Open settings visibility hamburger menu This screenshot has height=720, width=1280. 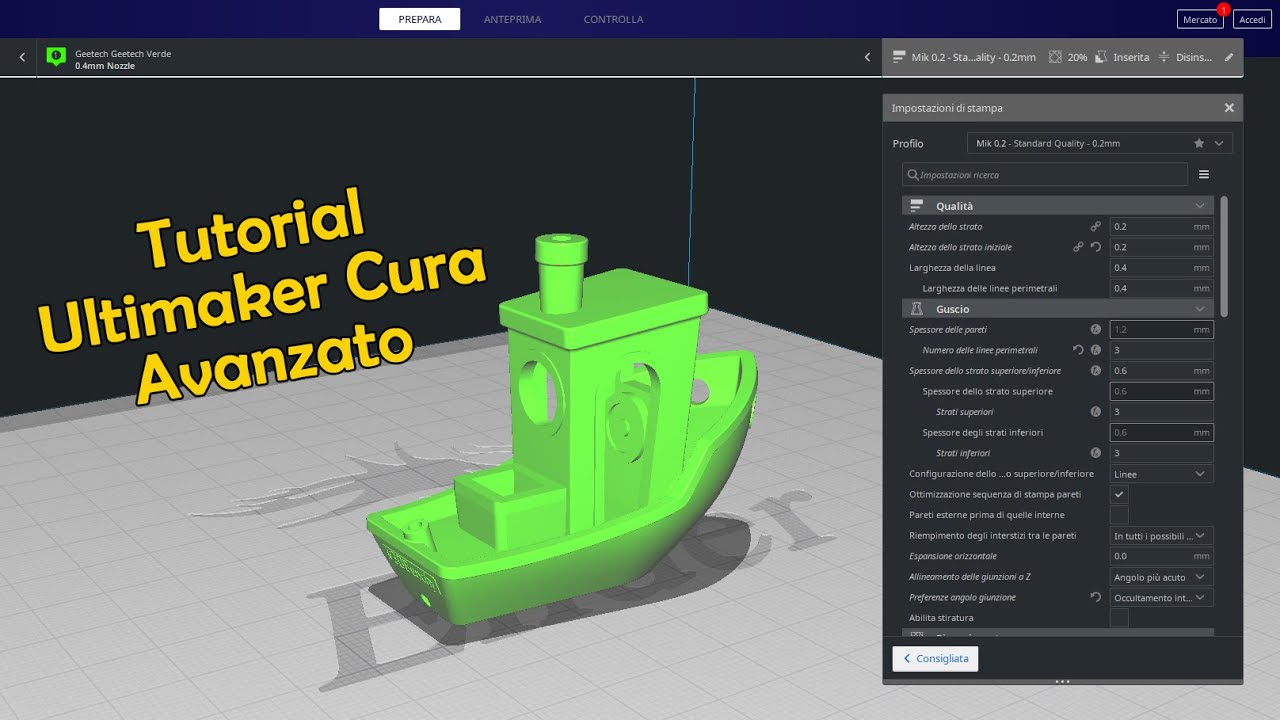(1204, 174)
